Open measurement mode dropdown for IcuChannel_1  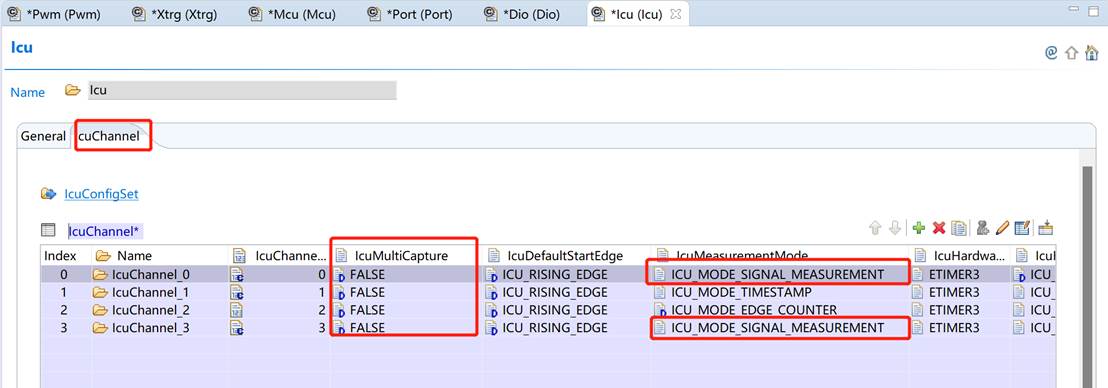[778, 292]
